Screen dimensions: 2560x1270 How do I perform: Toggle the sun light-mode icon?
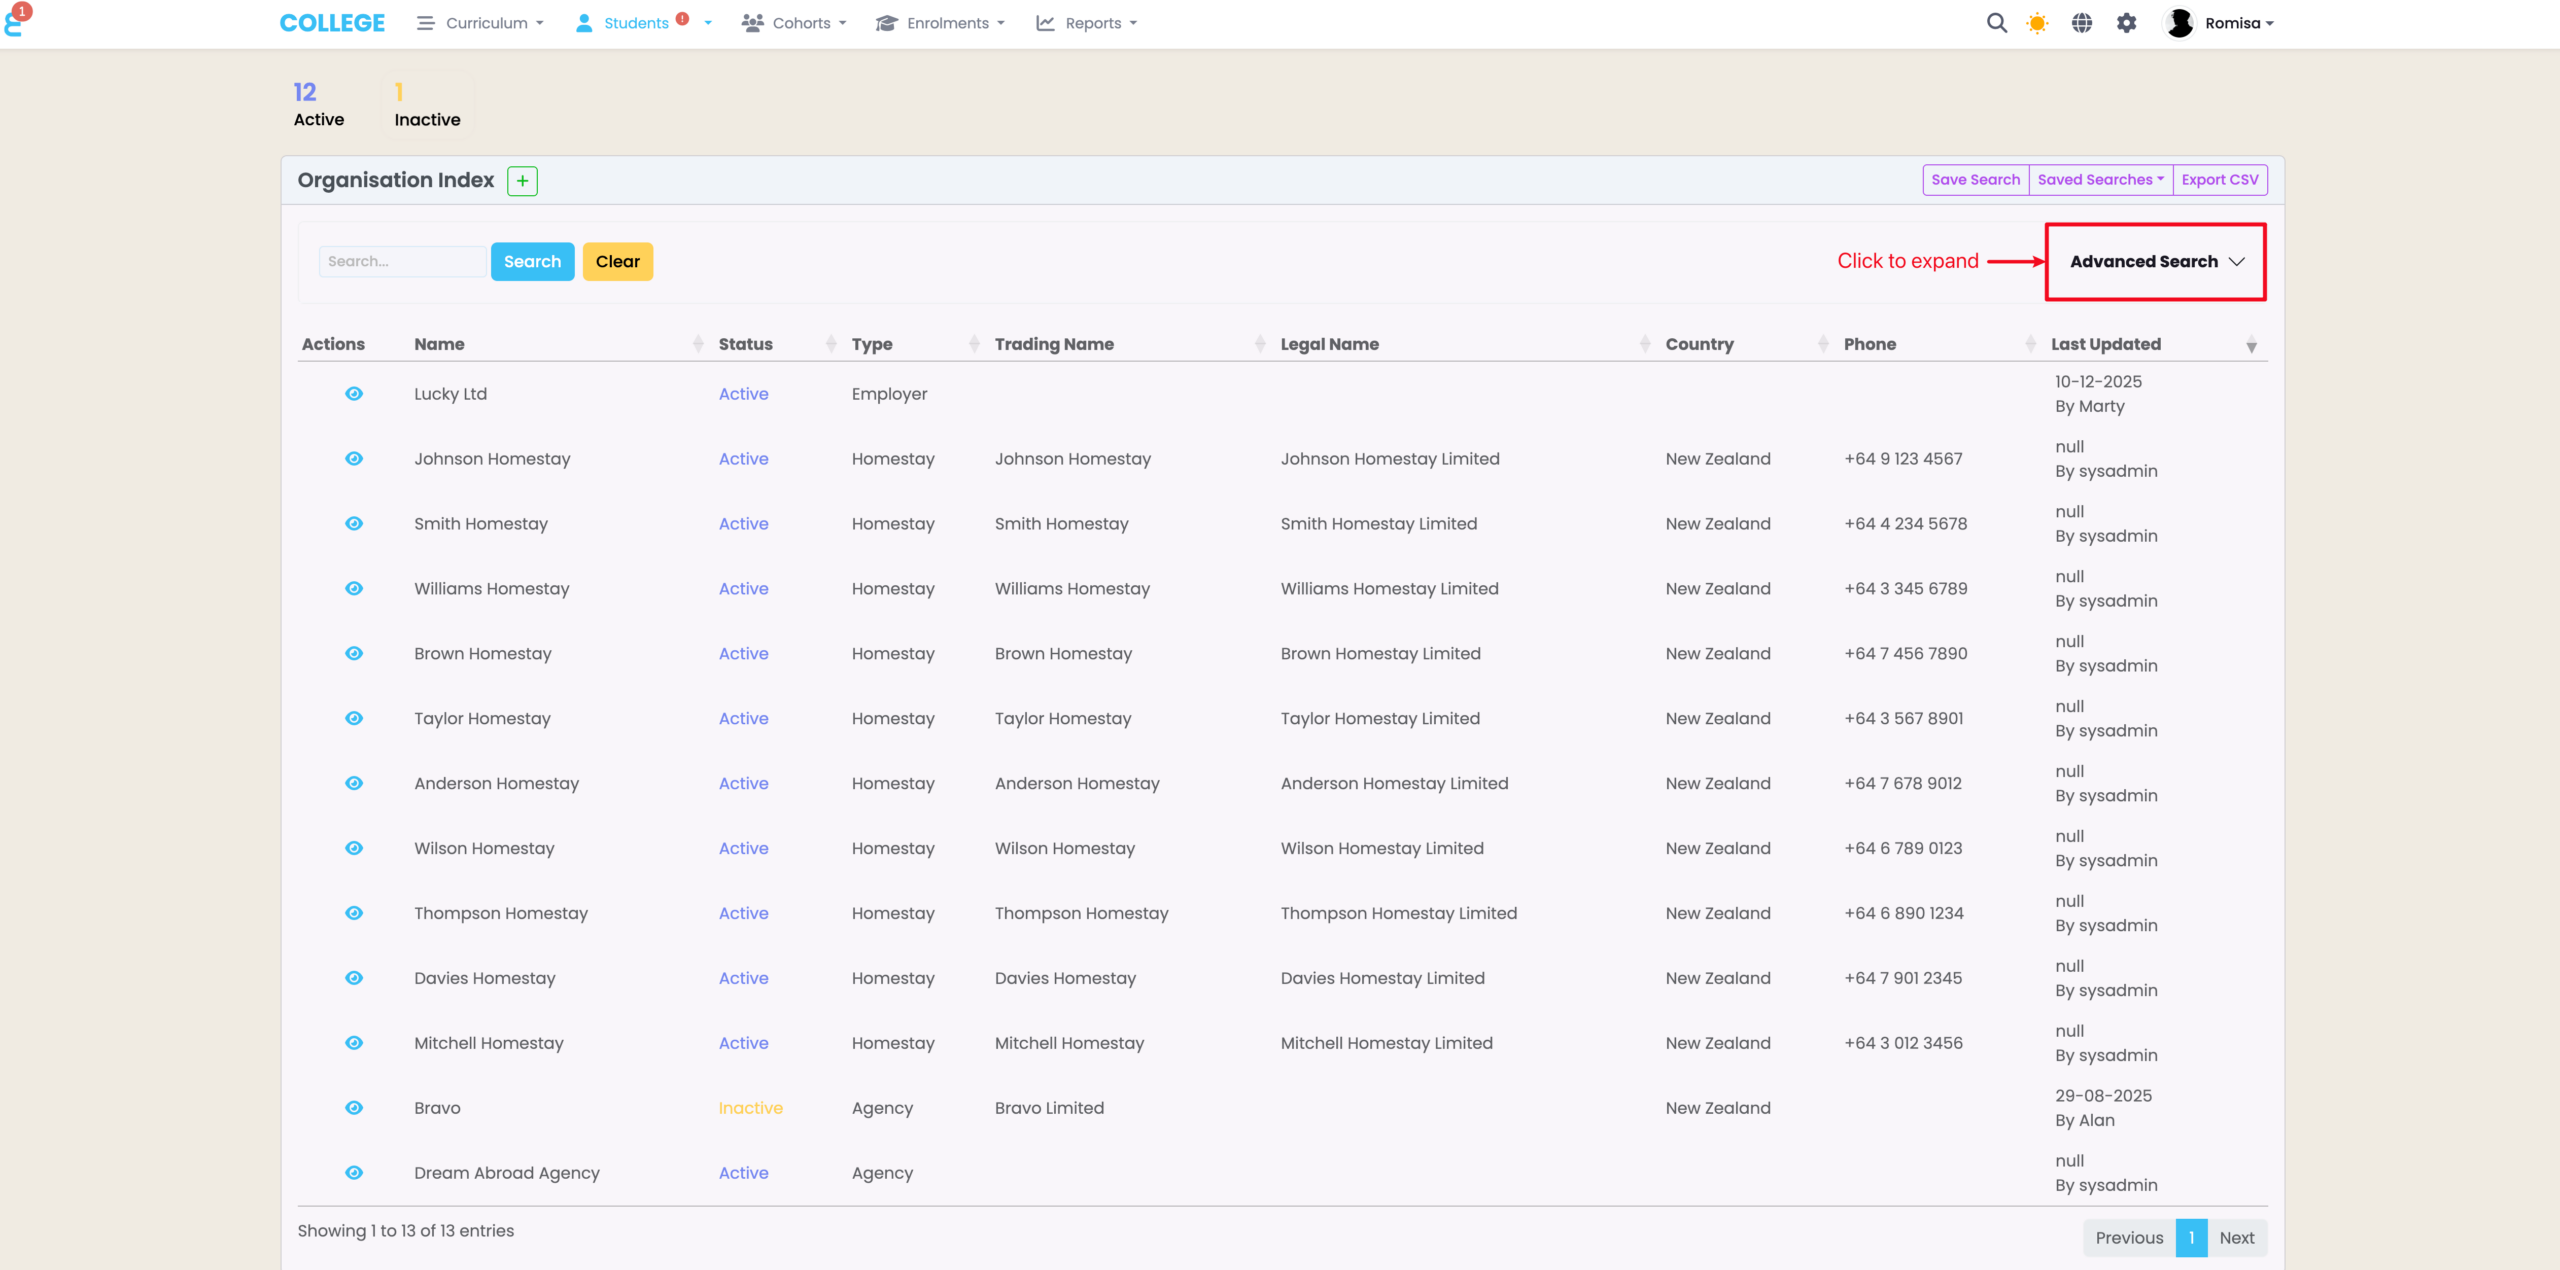coord(2037,23)
